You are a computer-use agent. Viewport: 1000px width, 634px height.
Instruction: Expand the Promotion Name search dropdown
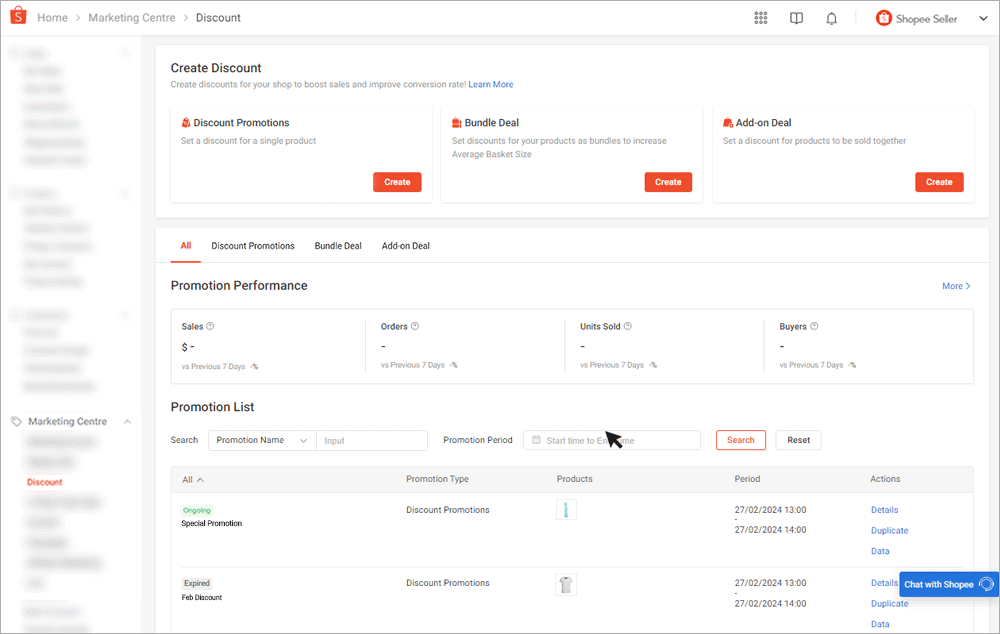point(262,440)
